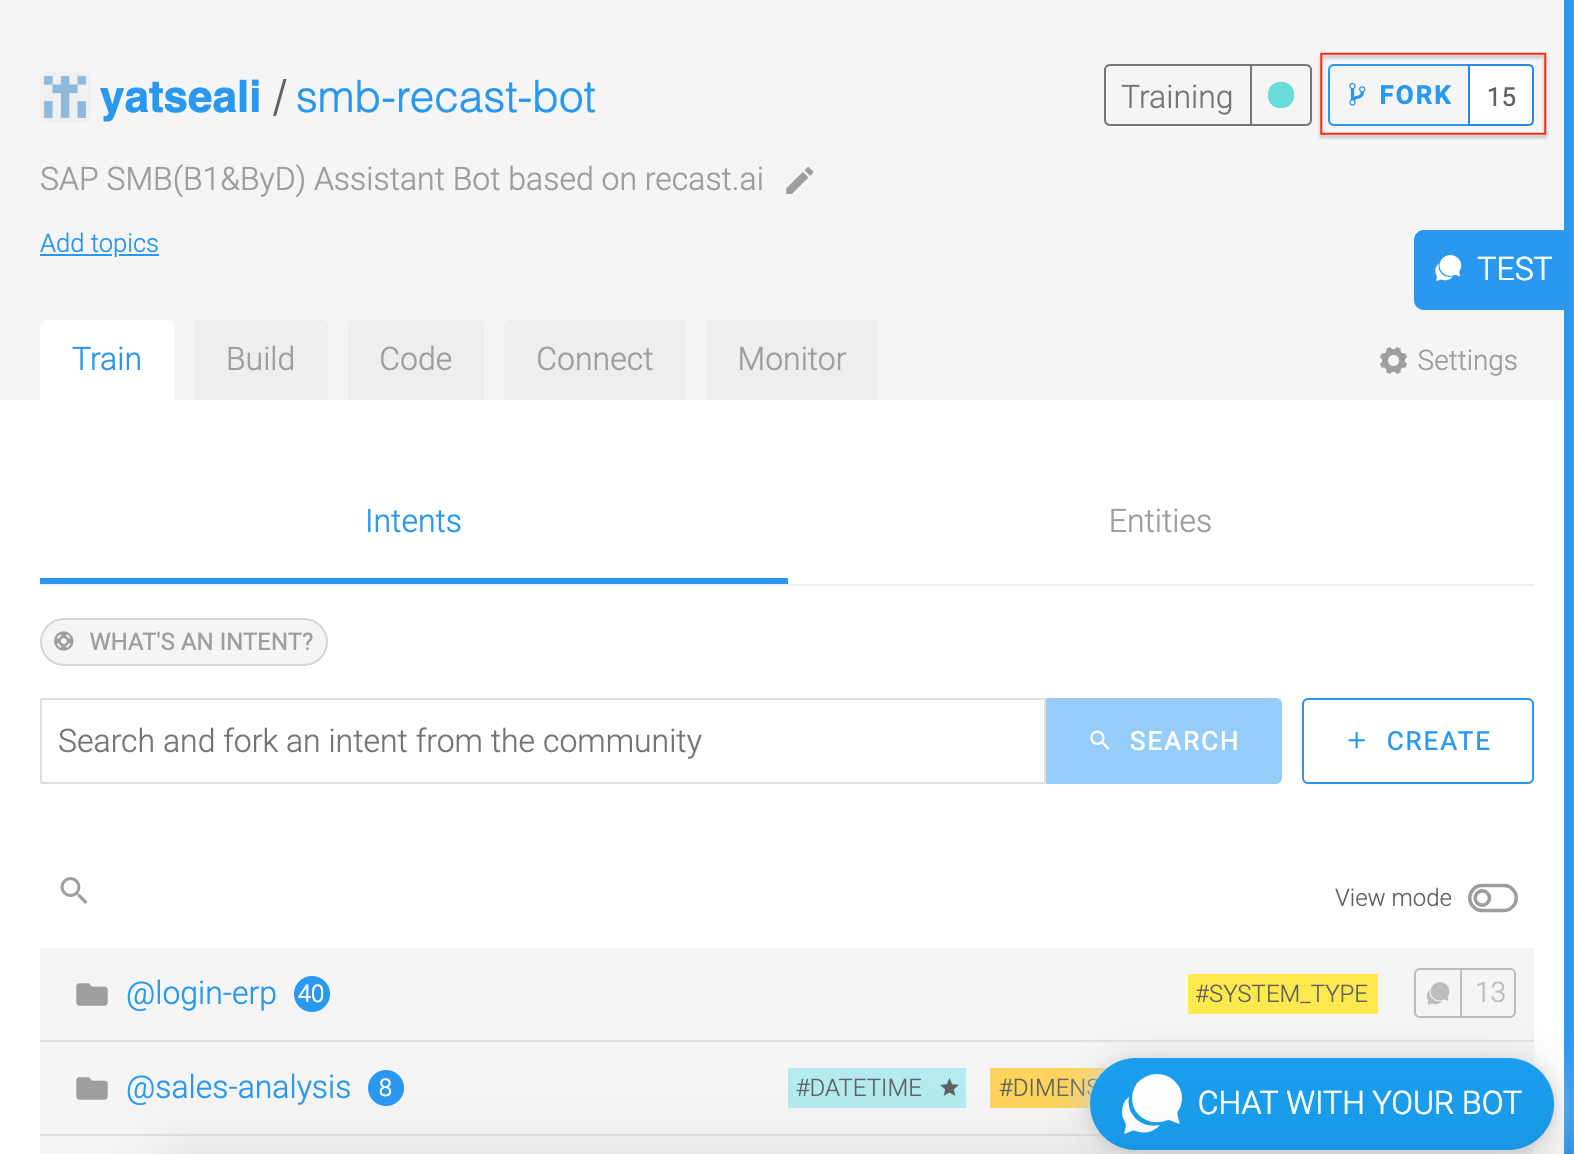
Task: Open Settings
Action: [x=1449, y=360]
